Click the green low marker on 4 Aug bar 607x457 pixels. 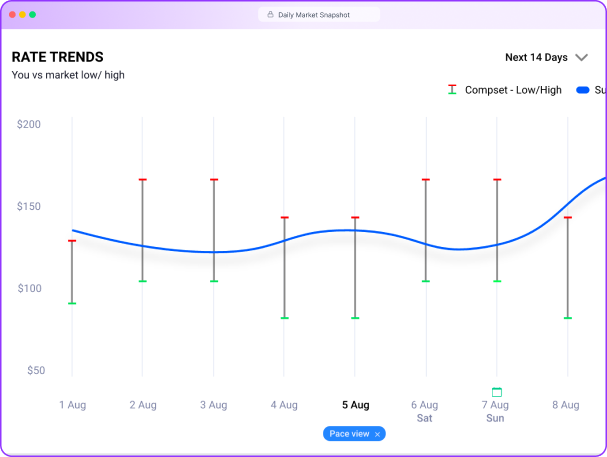click(284, 318)
